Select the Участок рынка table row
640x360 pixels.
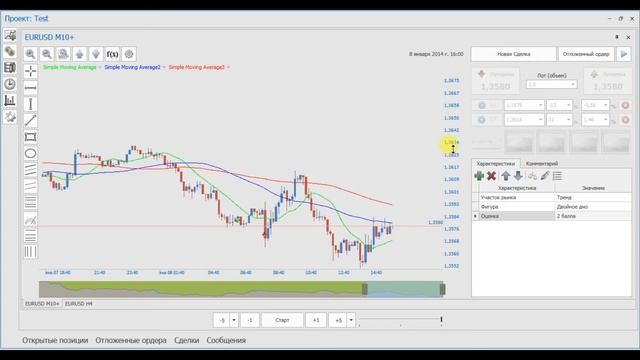pos(552,198)
